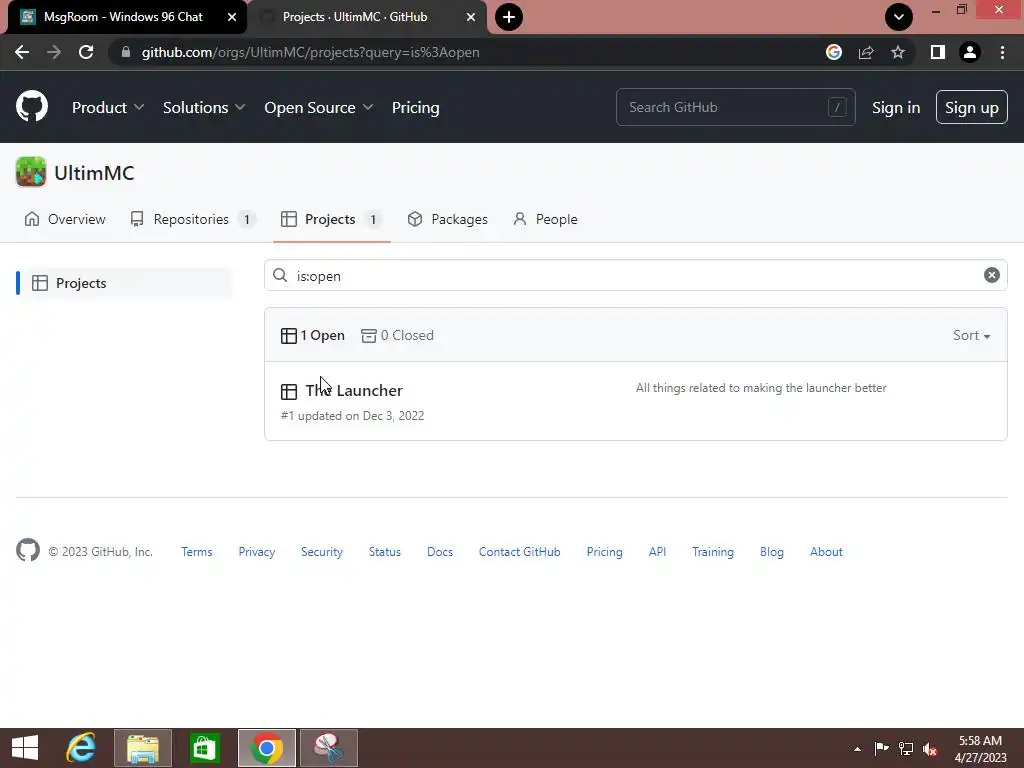1024x768 pixels.
Task: Launch Internet Explorer from taskbar
Action: coord(82,748)
